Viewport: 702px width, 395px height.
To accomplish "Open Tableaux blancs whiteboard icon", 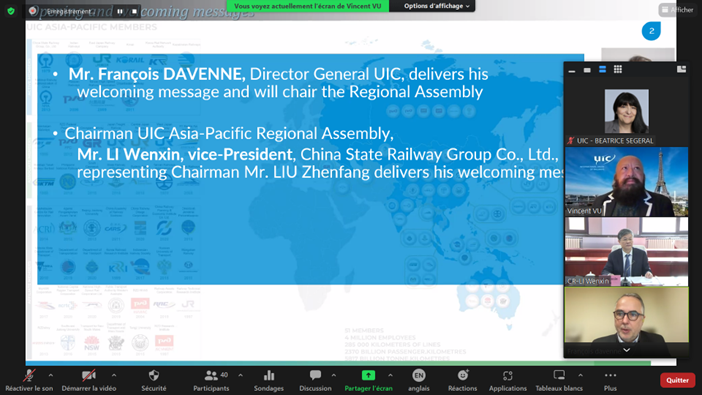I will [559, 375].
